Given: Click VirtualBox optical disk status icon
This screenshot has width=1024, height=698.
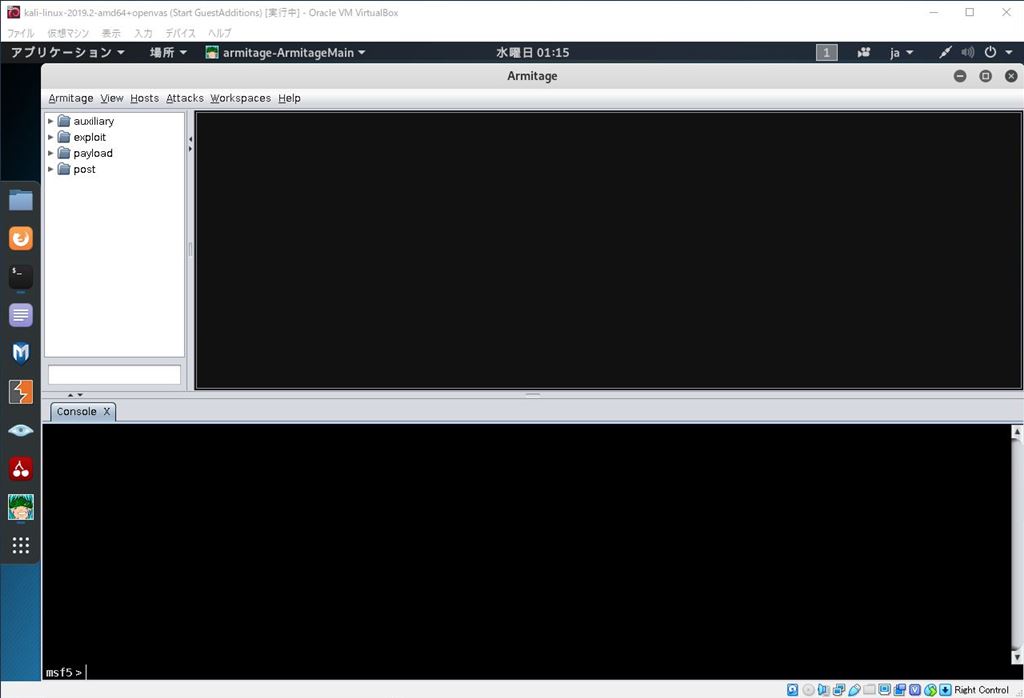Looking at the screenshot, I should pos(808,690).
